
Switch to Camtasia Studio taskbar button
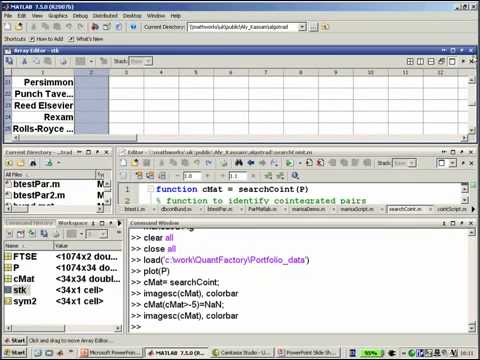click(242, 352)
